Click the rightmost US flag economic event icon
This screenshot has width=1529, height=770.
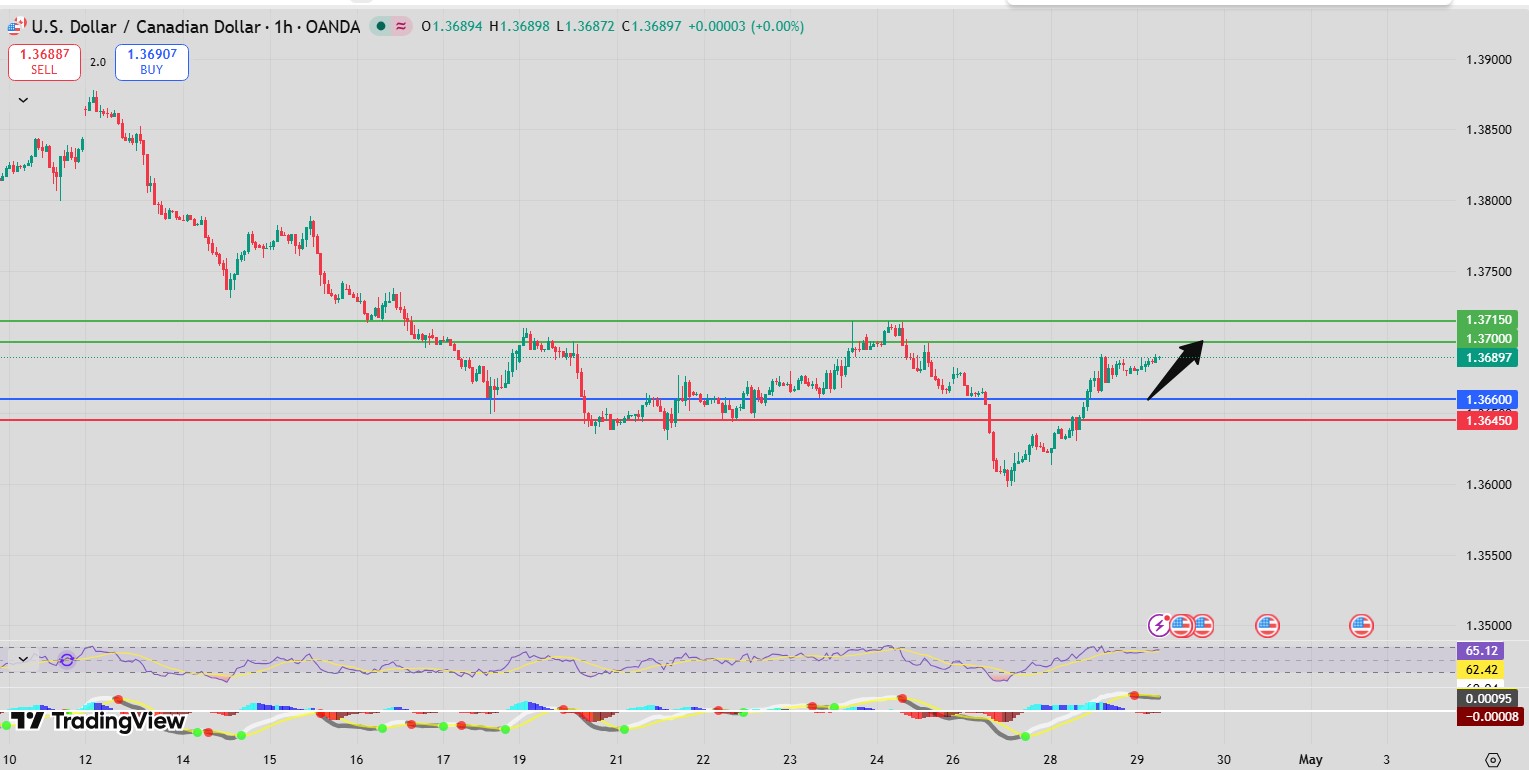click(1361, 626)
